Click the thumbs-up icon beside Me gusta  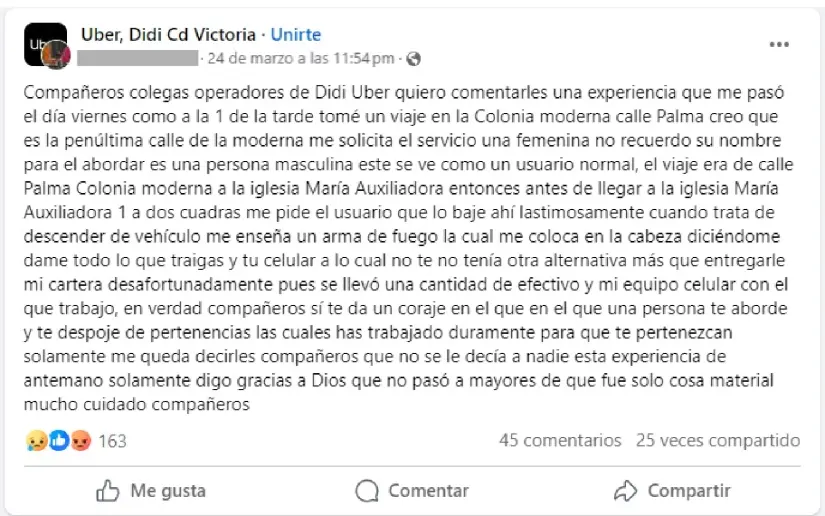(x=107, y=490)
